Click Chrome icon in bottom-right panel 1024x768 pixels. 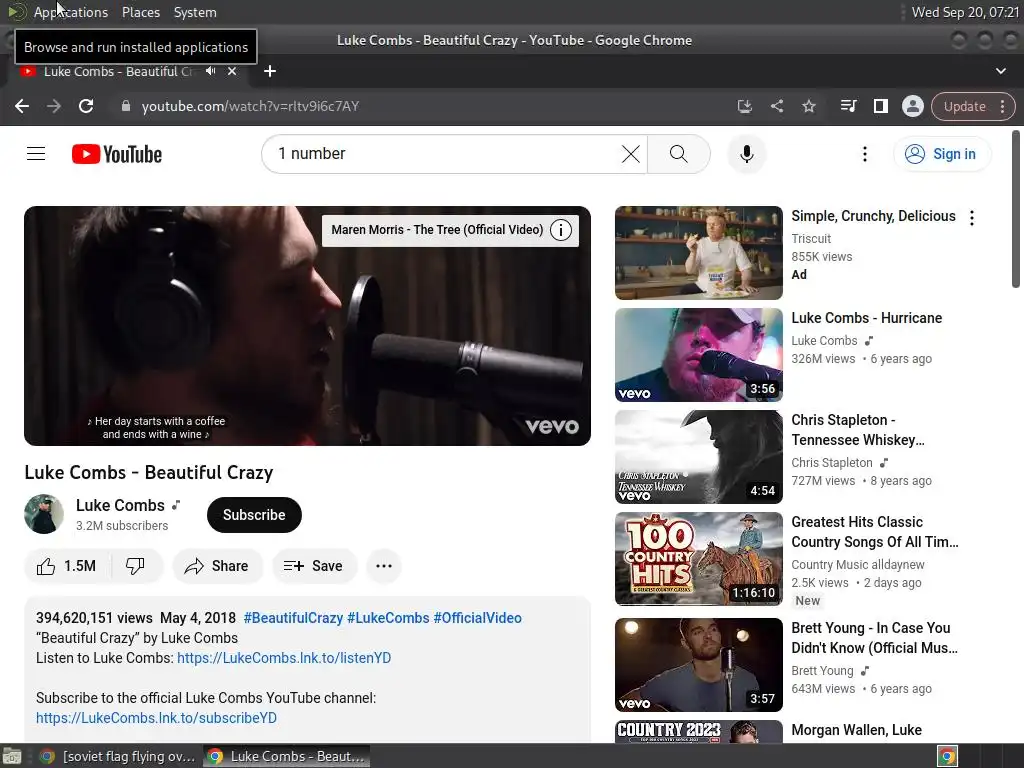947,756
